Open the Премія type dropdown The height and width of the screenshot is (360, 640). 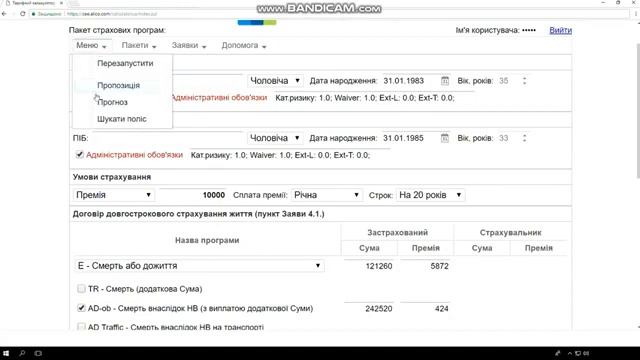pos(114,195)
